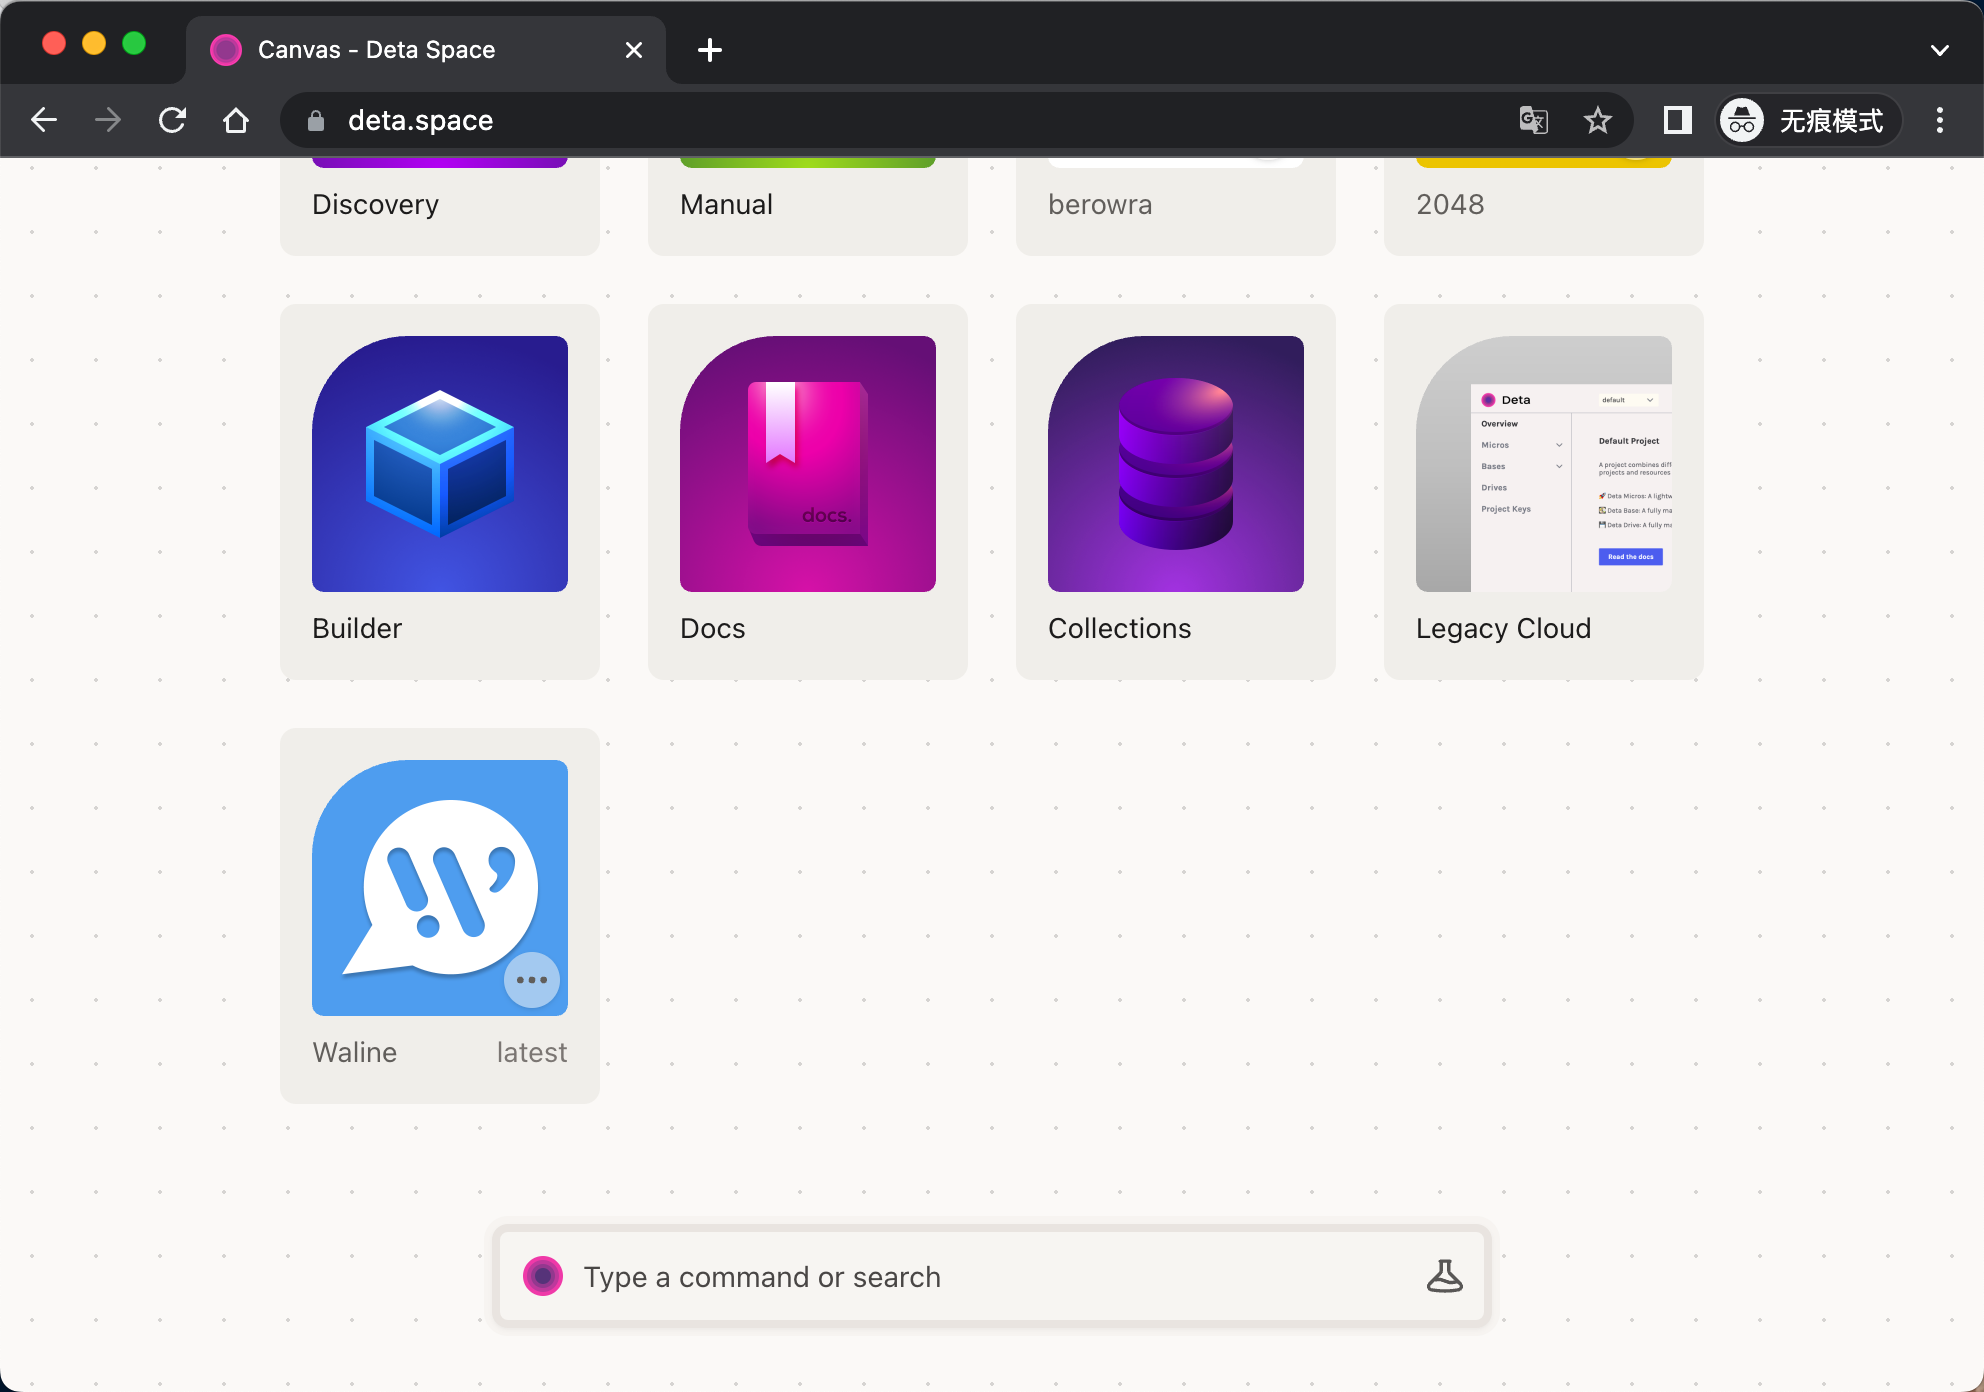The height and width of the screenshot is (1392, 1984).
Task: Click the command or search input
Action: 990,1276
